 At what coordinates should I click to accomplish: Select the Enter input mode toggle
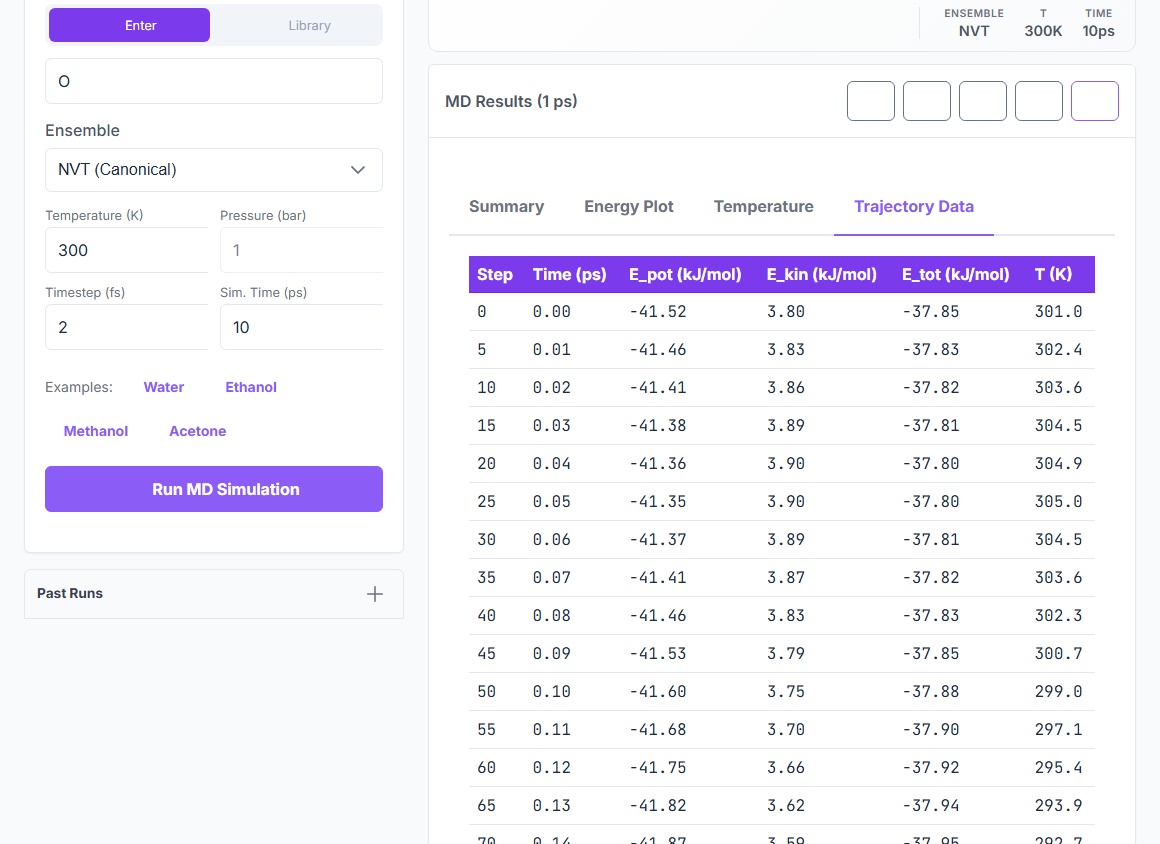[x=129, y=25]
